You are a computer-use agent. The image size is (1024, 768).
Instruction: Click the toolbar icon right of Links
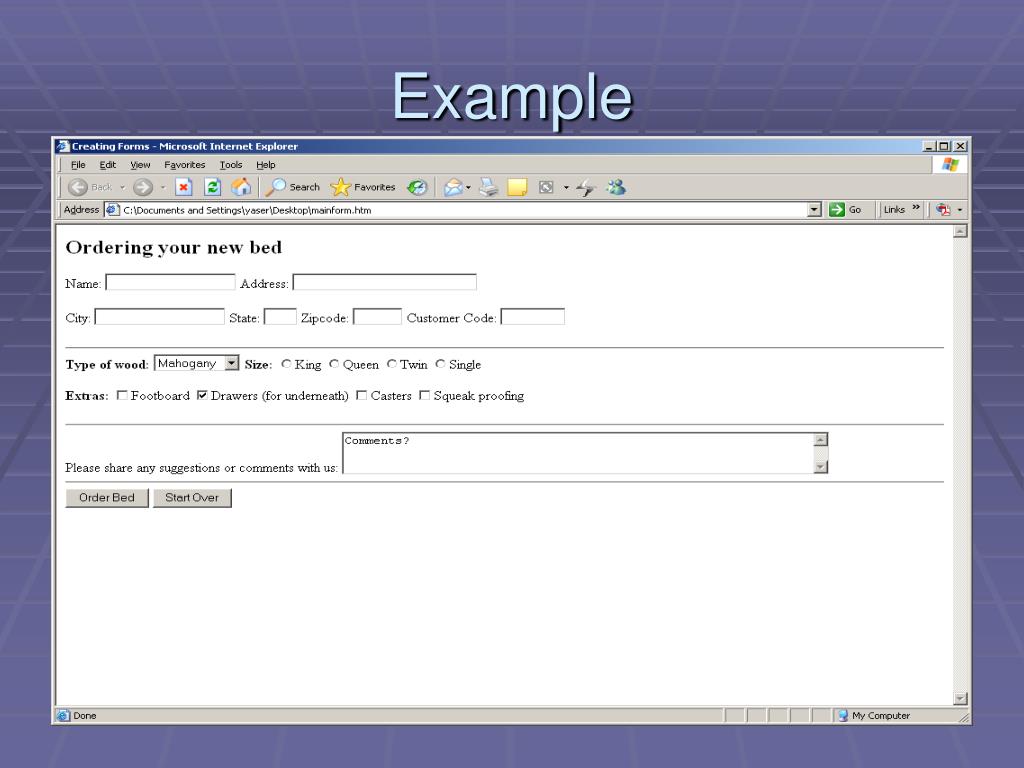942,210
